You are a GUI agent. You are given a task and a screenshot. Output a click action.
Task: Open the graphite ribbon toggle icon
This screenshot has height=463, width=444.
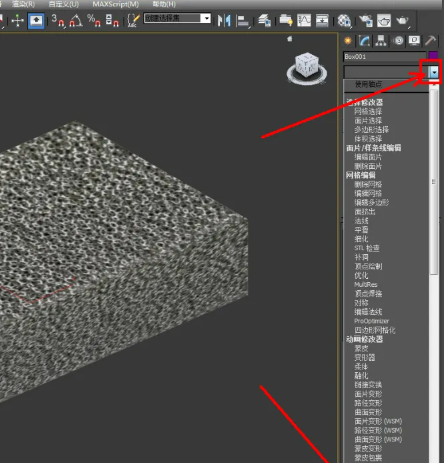click(x=286, y=21)
